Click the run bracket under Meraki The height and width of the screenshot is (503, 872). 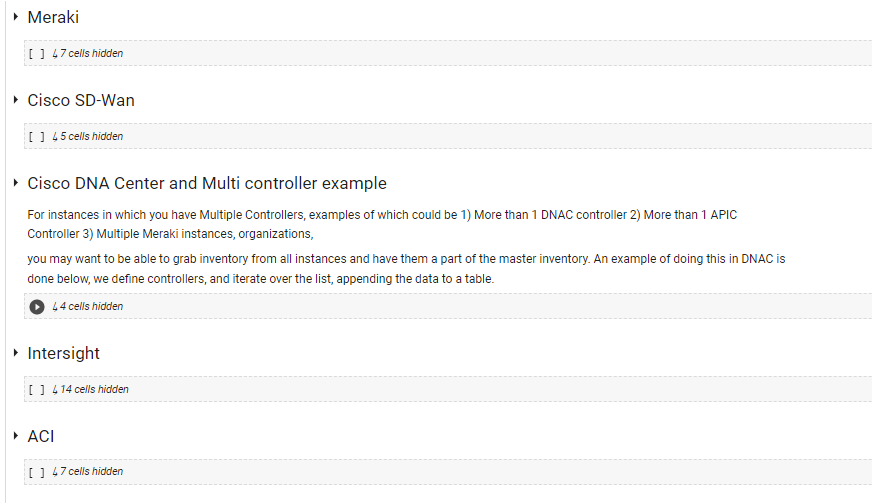37,54
